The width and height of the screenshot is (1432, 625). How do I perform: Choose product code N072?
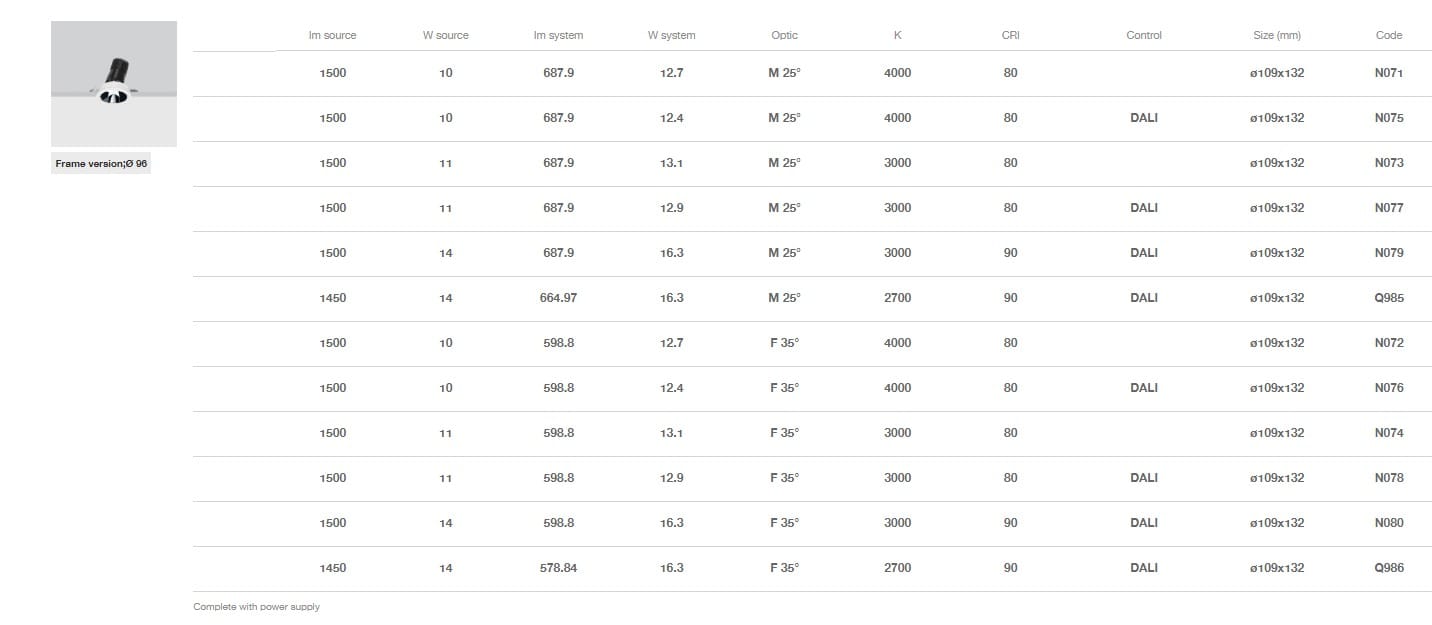click(1389, 343)
